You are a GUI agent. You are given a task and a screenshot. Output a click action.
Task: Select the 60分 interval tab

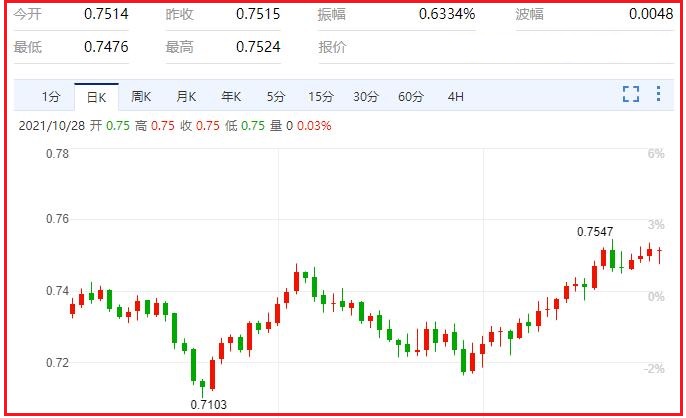(x=411, y=97)
